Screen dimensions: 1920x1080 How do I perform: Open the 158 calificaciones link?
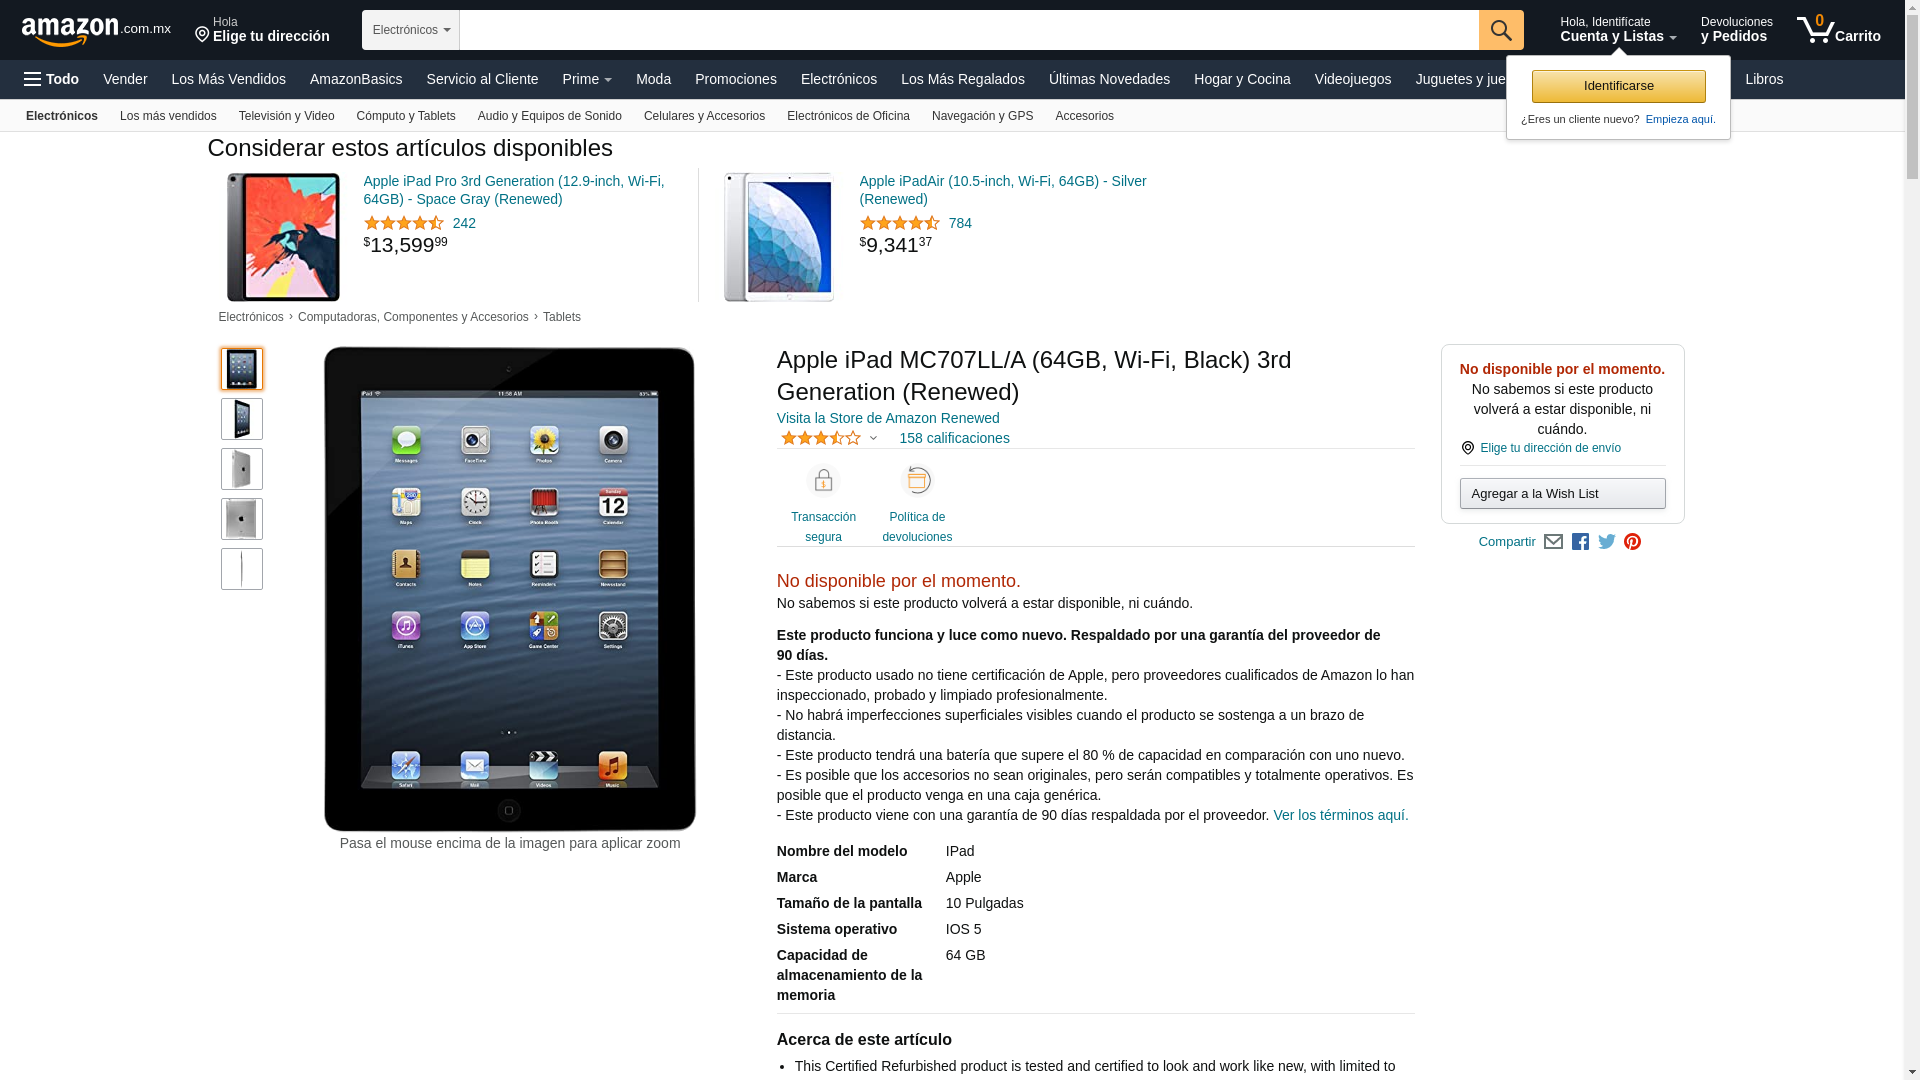coord(954,438)
